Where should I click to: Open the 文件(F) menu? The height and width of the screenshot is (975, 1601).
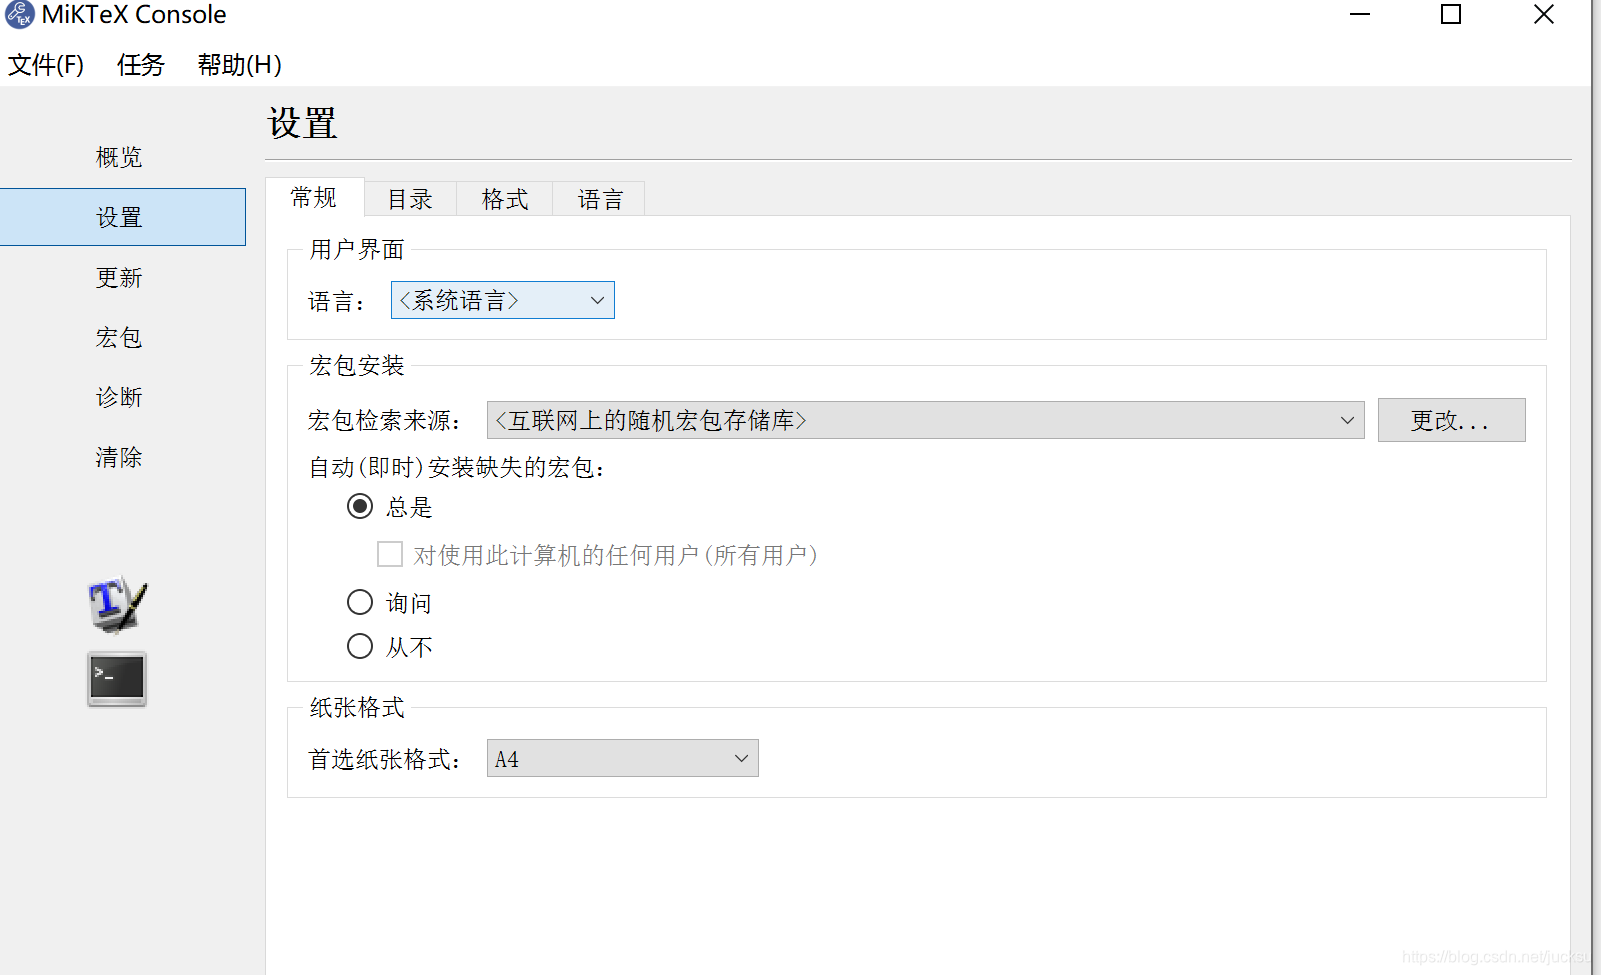click(x=46, y=65)
